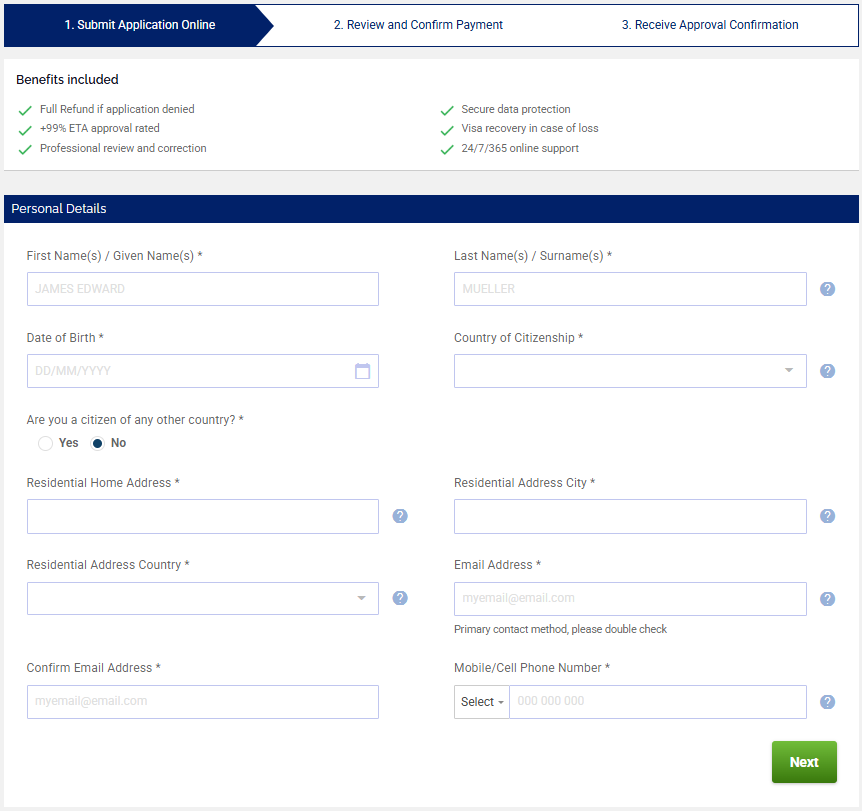Image resolution: width=862 pixels, height=811 pixels.
Task: Focus the Confirm Email Address field
Action: pyautogui.click(x=203, y=702)
